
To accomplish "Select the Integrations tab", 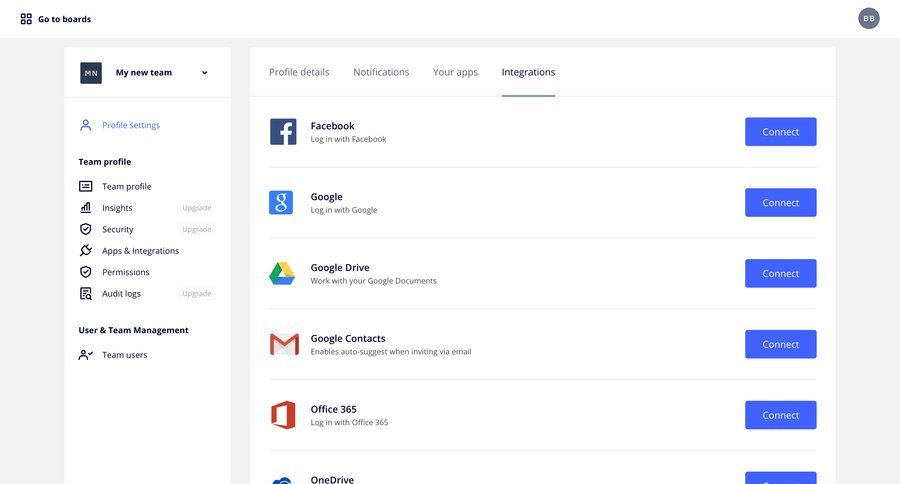I will (x=528, y=72).
